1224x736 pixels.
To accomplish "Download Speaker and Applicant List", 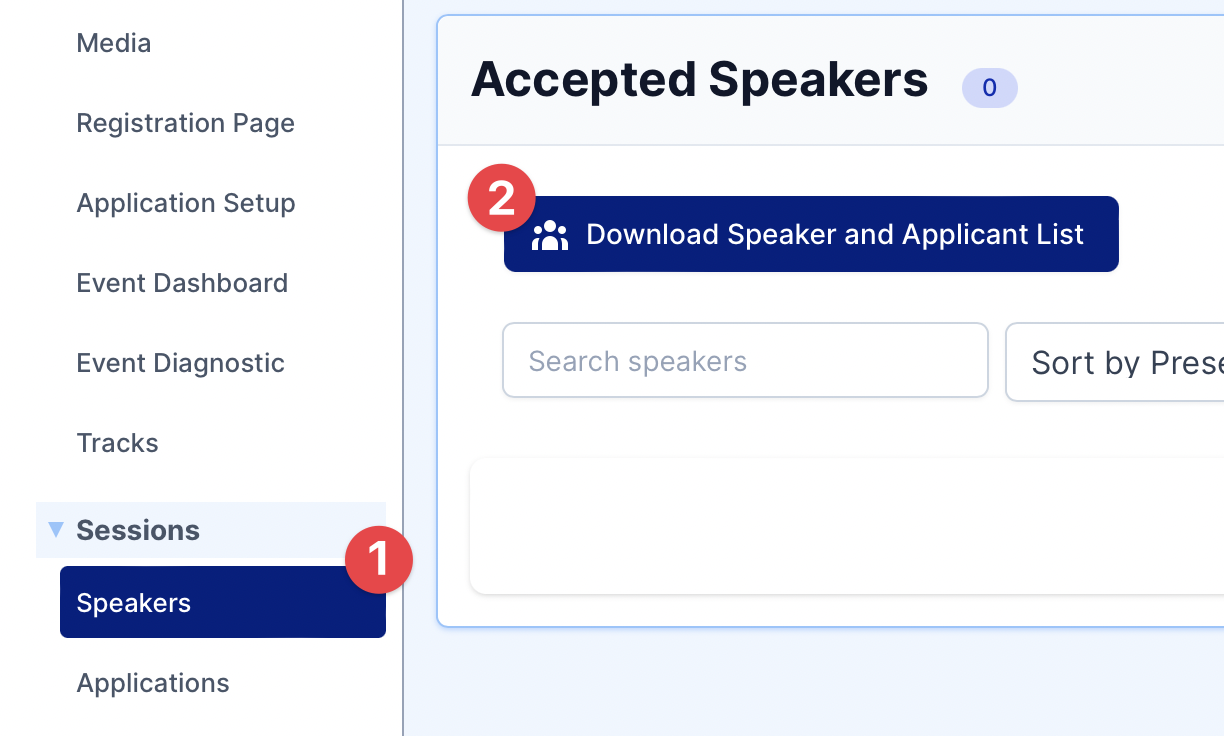I will 834,235.
